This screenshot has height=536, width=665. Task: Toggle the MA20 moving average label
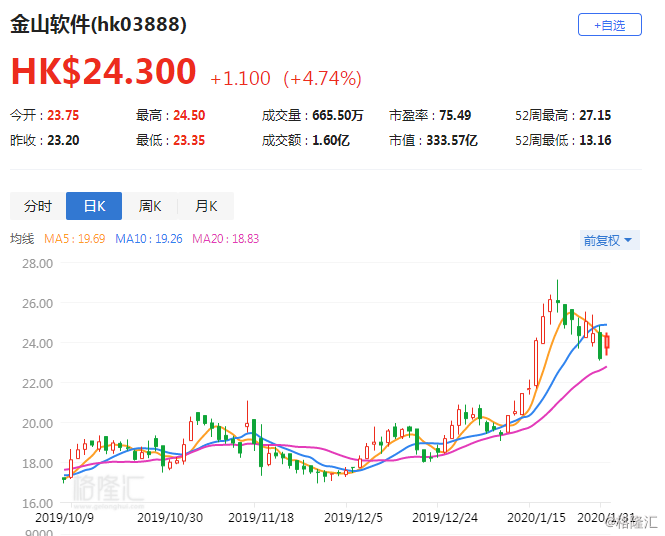tap(226, 239)
